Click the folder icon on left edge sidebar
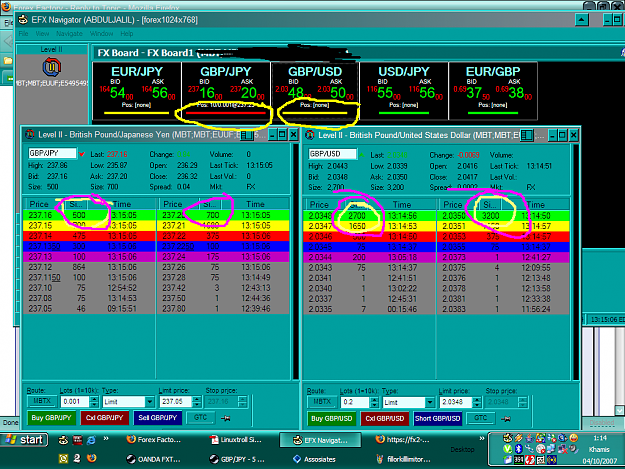625x469 pixels. (x=8, y=61)
